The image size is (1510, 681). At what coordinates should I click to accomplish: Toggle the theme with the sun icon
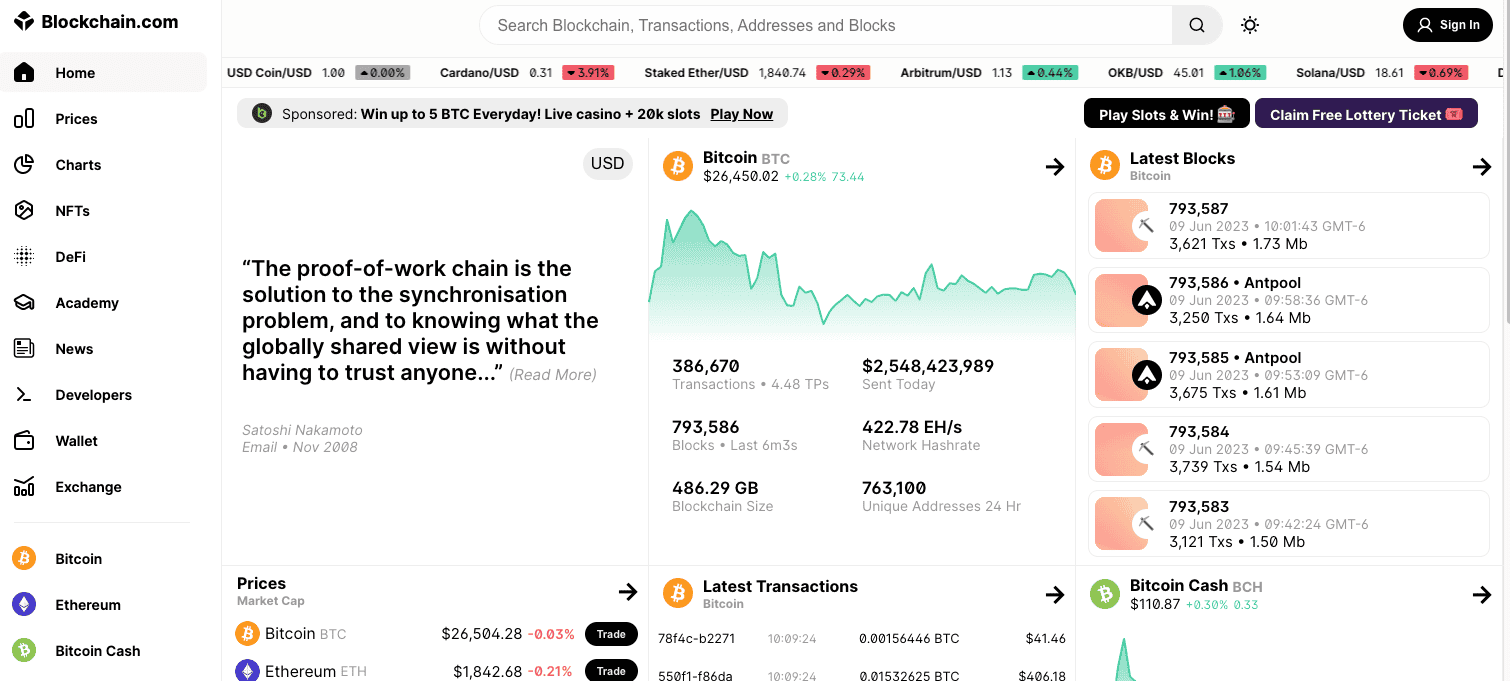coord(1250,24)
